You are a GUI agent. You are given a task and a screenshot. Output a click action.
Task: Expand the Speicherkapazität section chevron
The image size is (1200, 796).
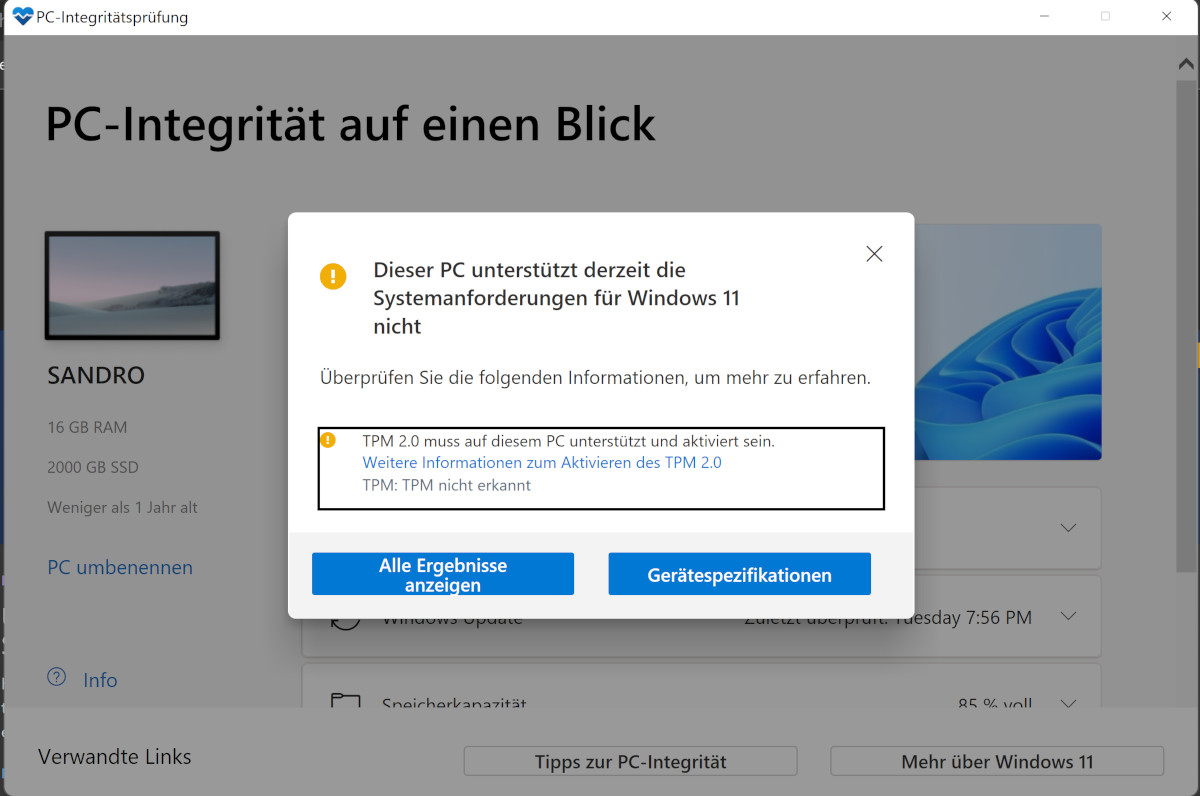(x=1068, y=703)
